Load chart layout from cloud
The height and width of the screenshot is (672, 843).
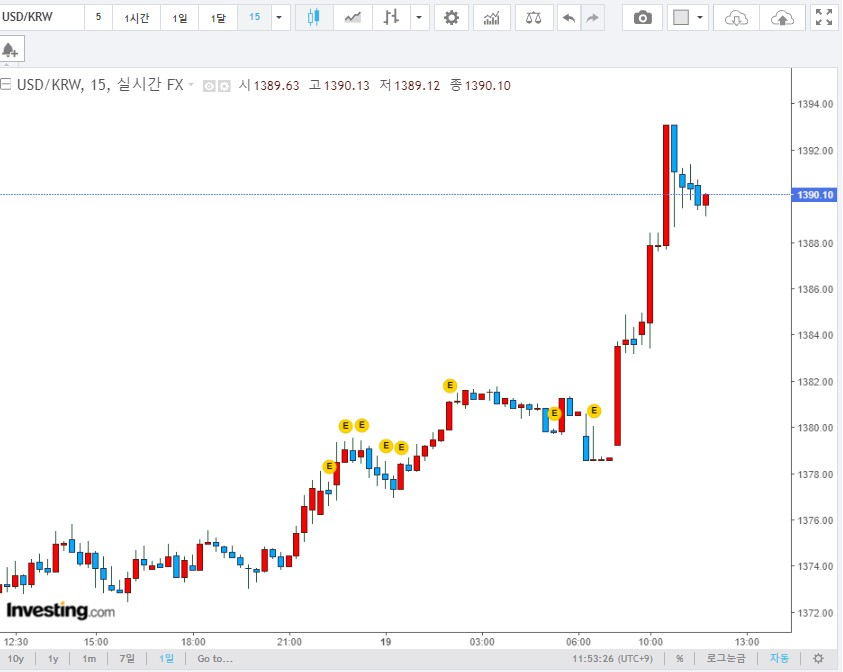pos(736,18)
